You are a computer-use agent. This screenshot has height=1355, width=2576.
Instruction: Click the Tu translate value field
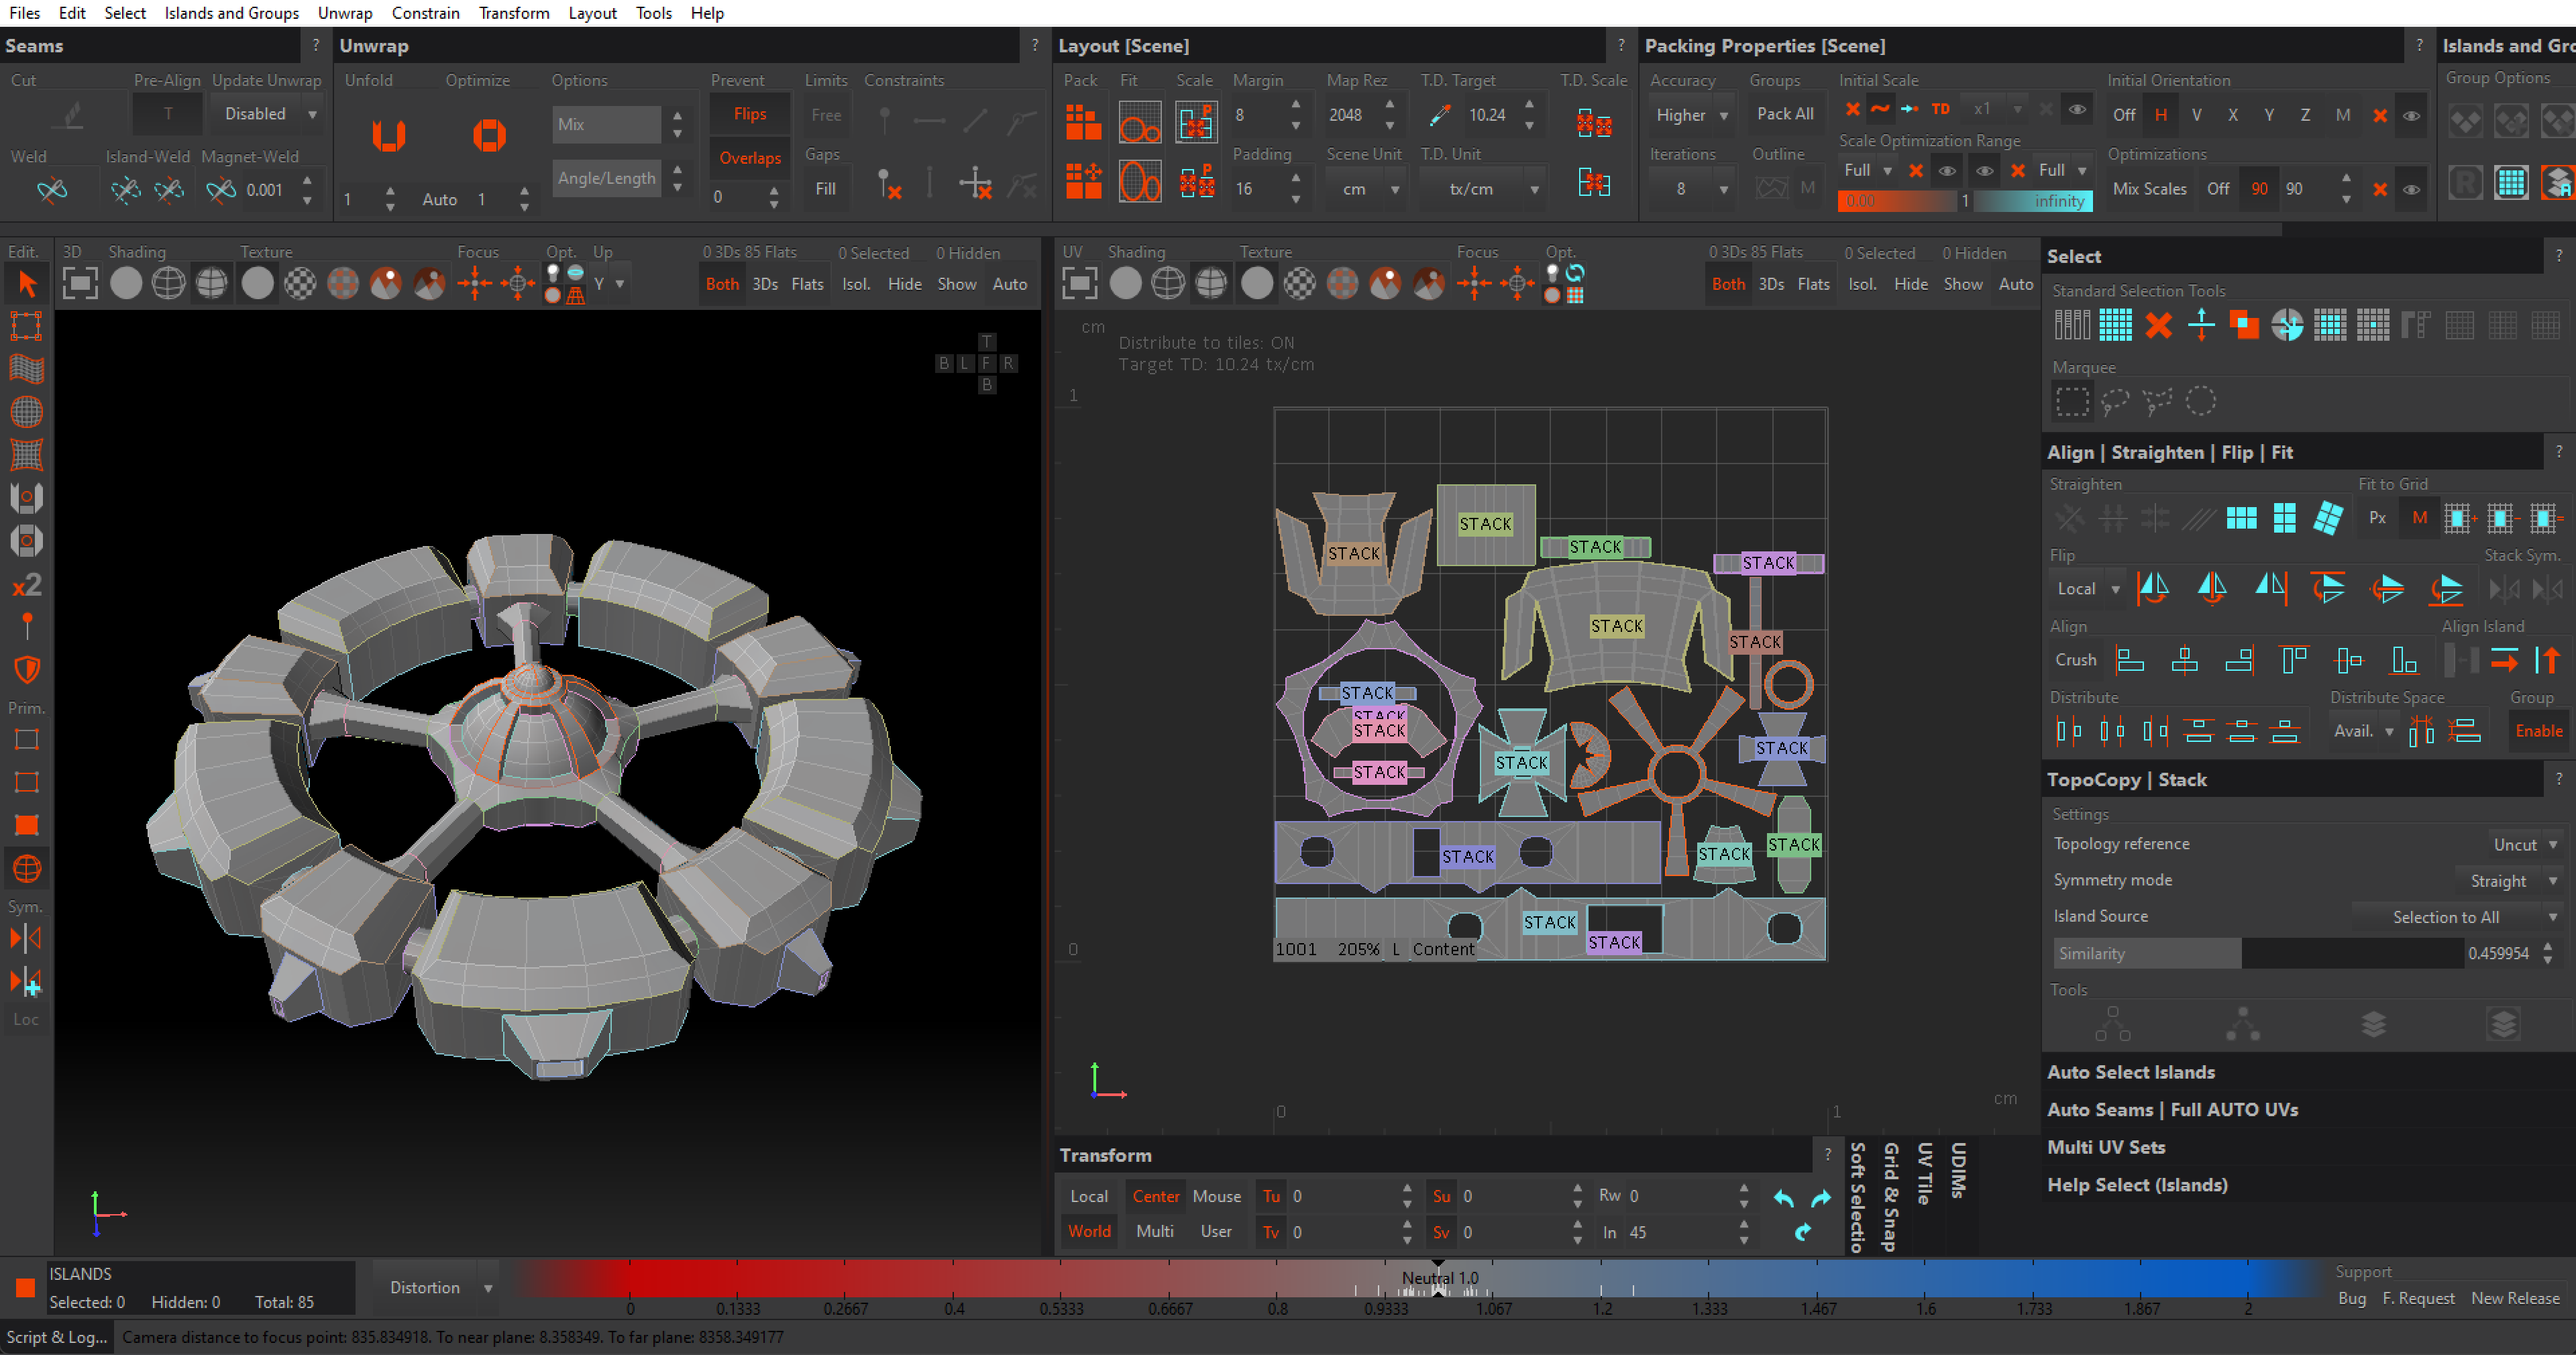[1342, 1196]
